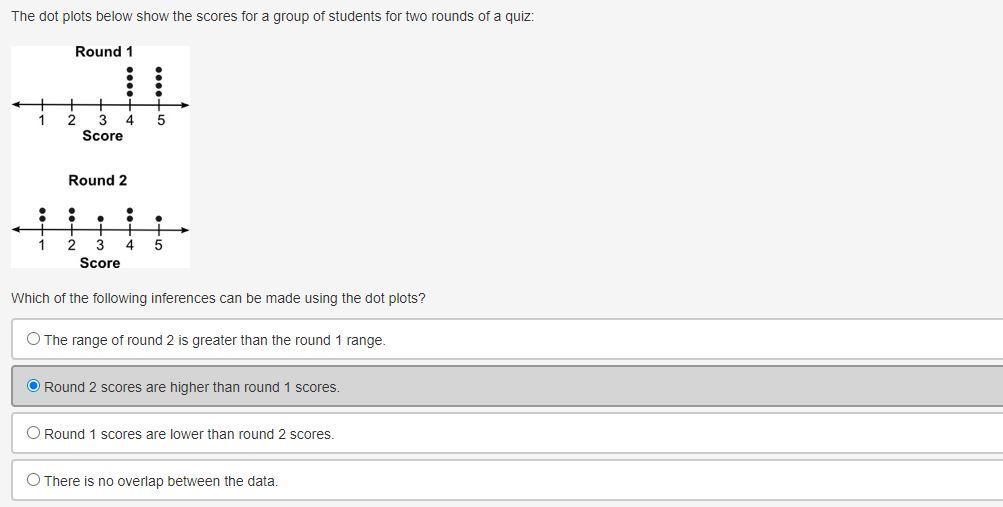The width and height of the screenshot is (1003, 507).
Task: Select the "There is no overlap" radio button
Action: click(x=34, y=480)
